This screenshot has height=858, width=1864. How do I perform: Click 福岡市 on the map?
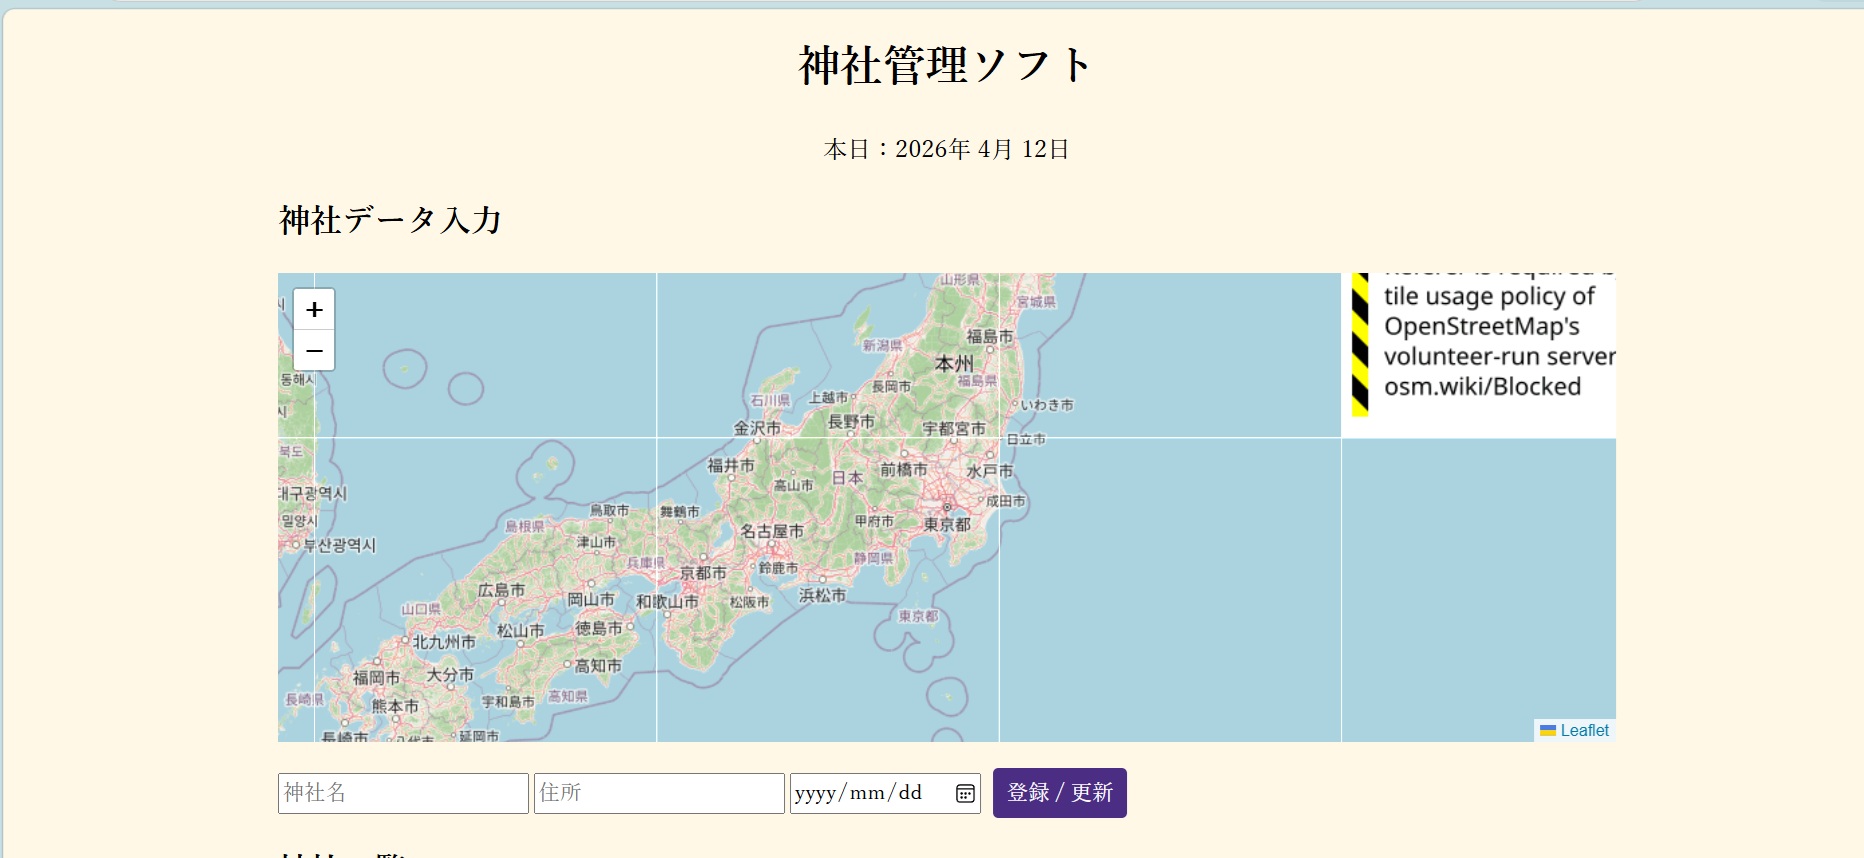[x=376, y=677]
